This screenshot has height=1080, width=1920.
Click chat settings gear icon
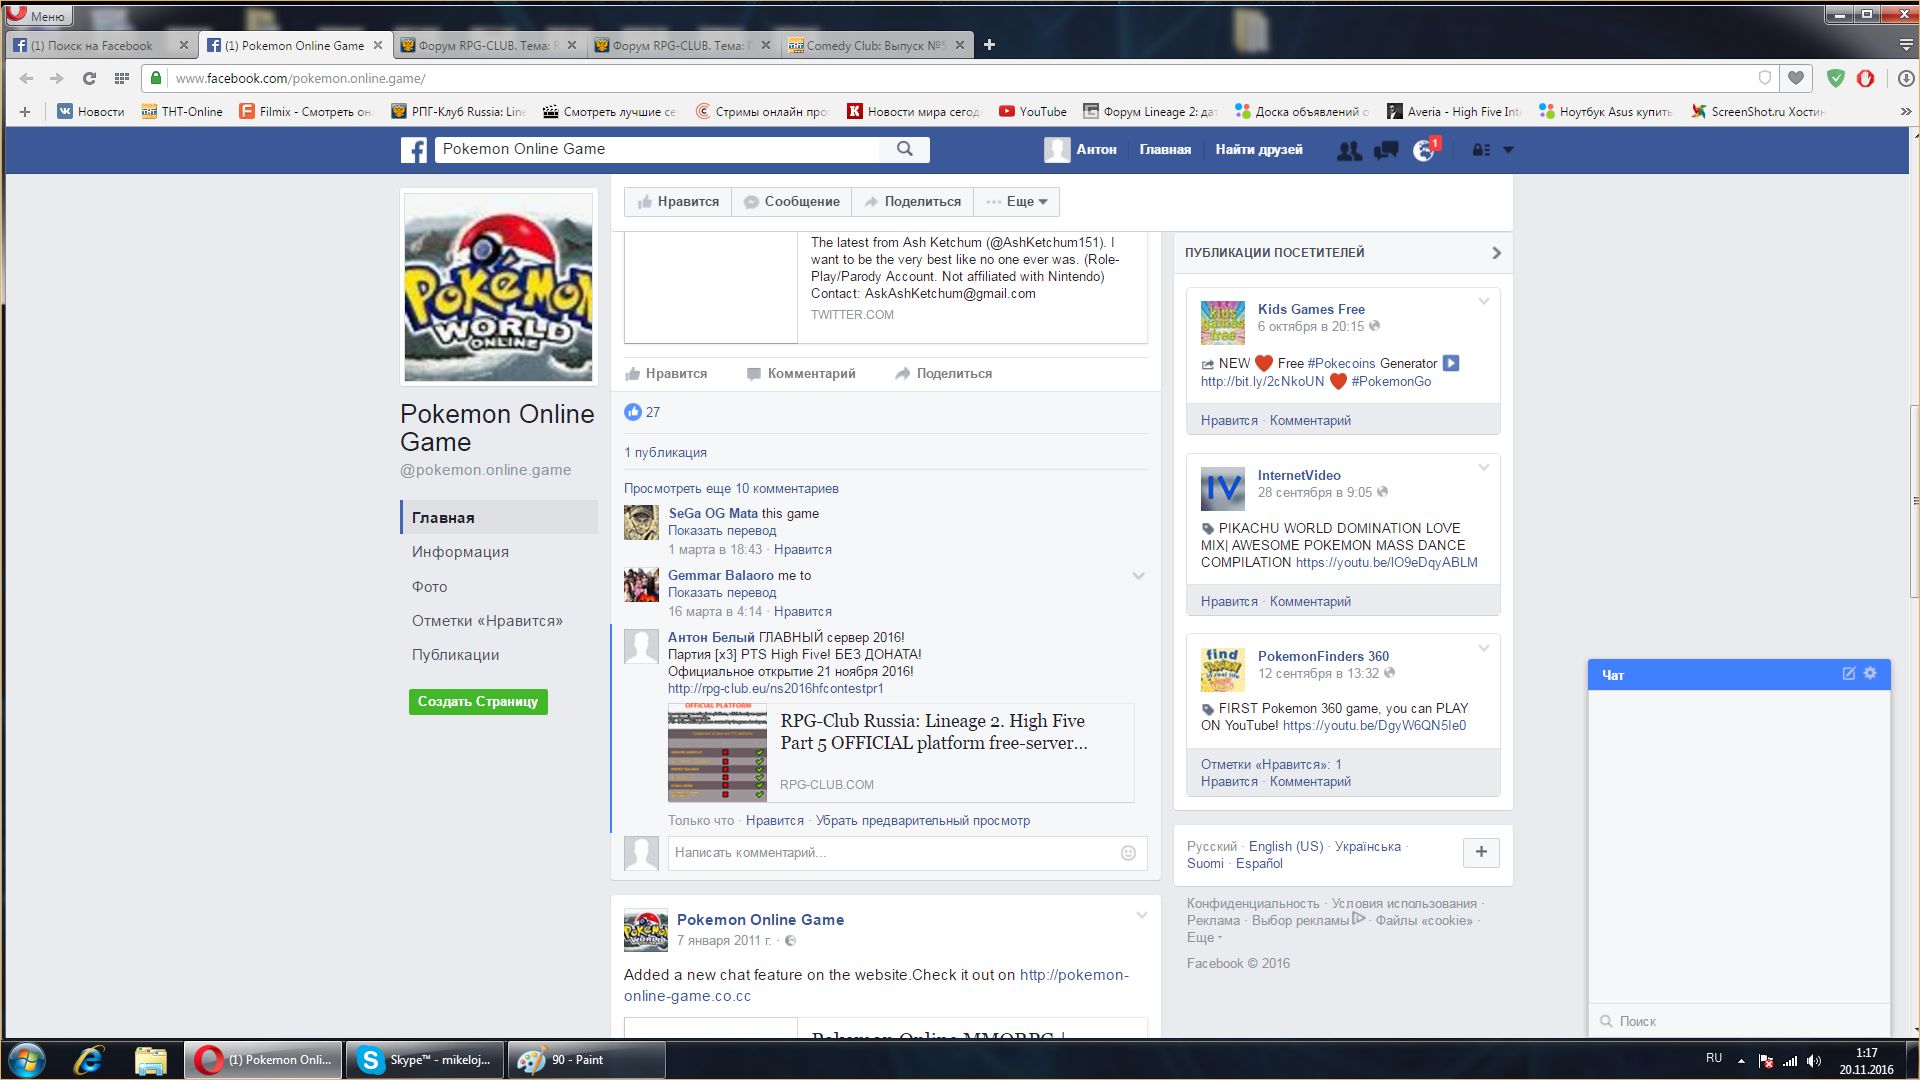coord(1870,674)
